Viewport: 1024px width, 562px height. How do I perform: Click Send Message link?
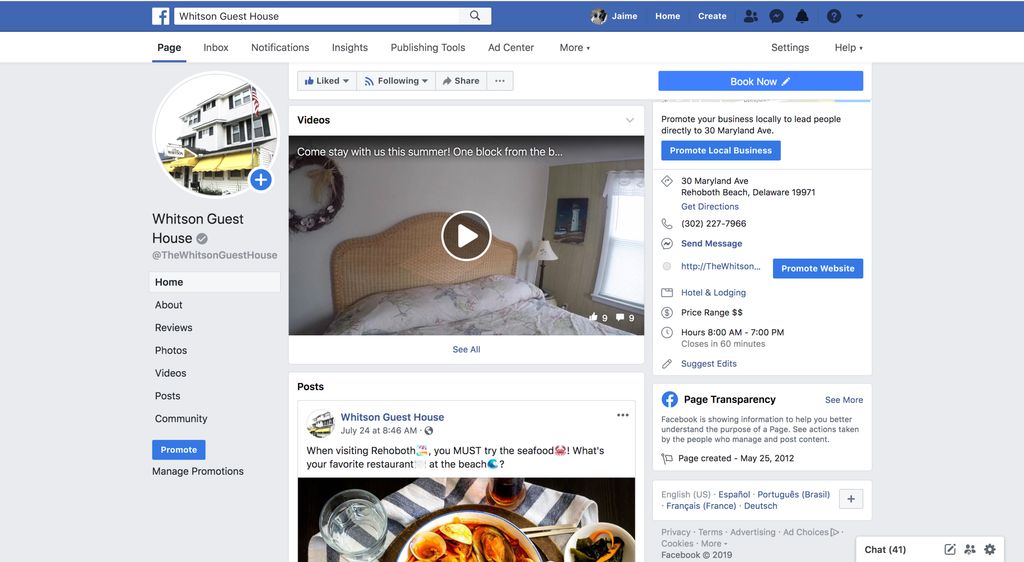click(711, 243)
